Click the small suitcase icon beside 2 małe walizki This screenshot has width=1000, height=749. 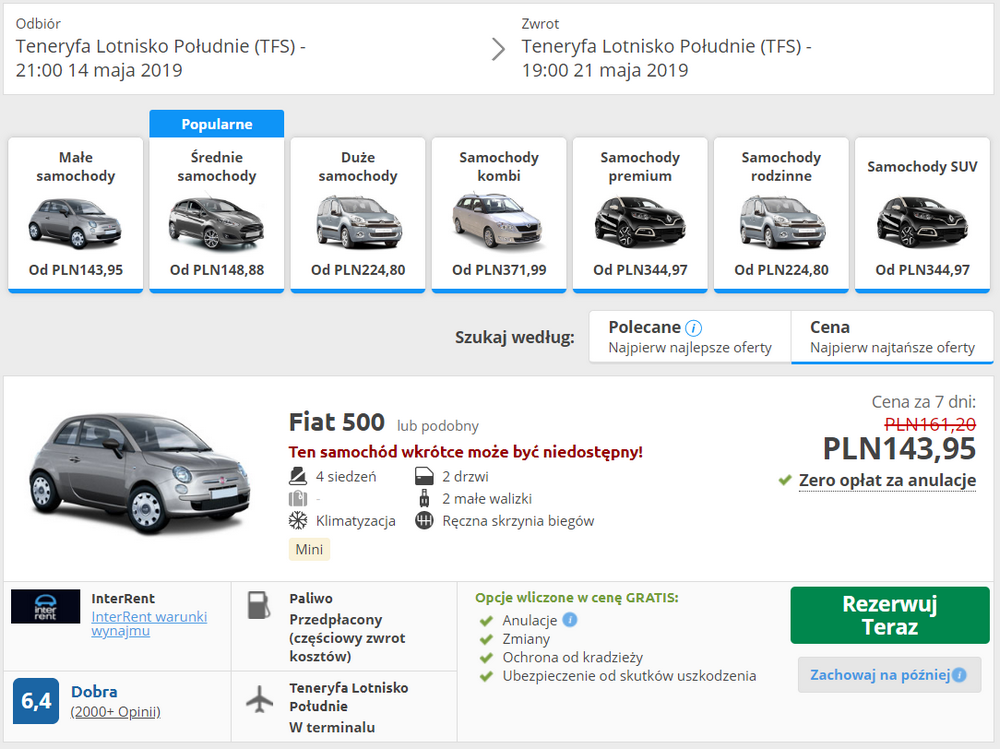(x=424, y=498)
